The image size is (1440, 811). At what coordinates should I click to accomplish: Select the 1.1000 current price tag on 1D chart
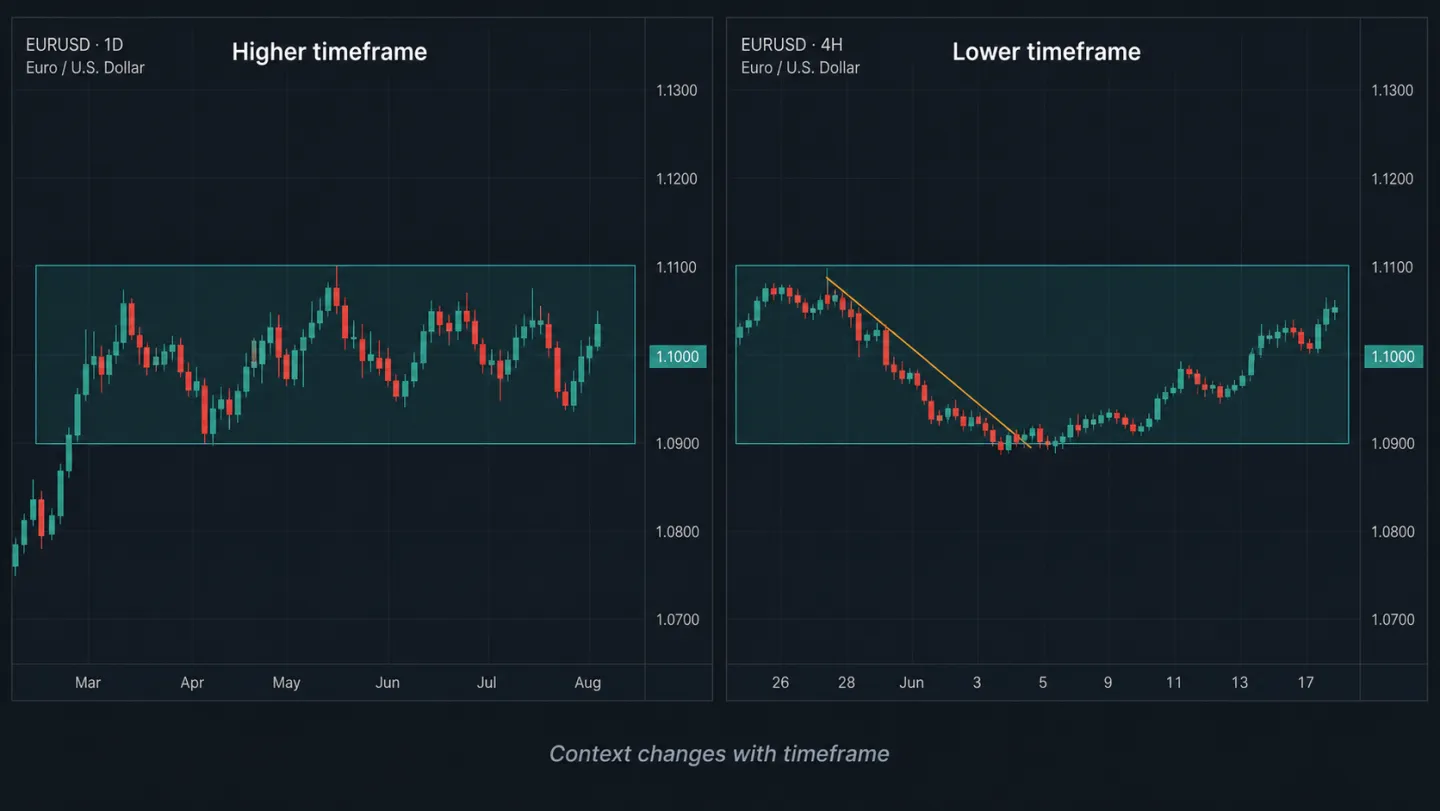[678, 356]
